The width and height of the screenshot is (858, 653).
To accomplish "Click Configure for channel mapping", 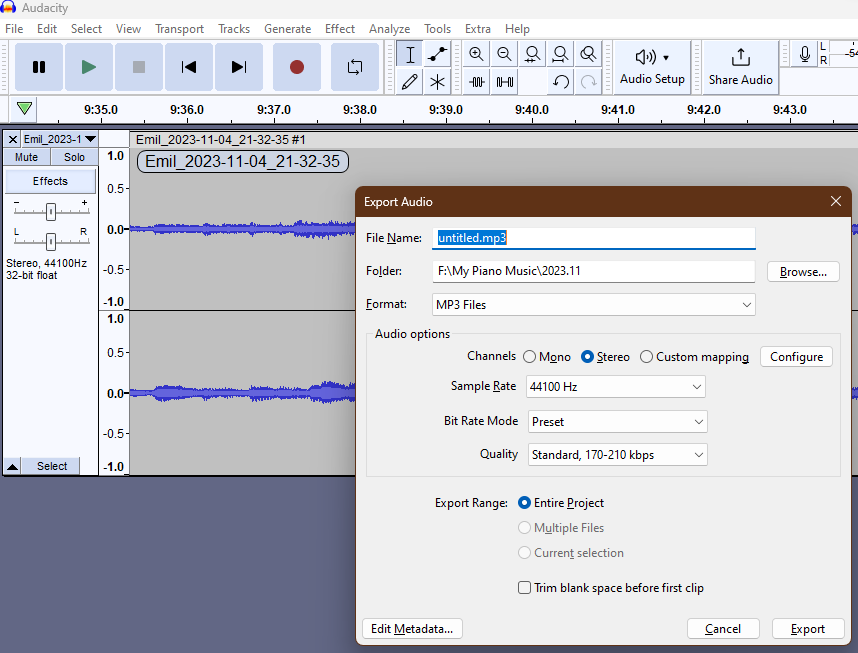I will pos(796,357).
